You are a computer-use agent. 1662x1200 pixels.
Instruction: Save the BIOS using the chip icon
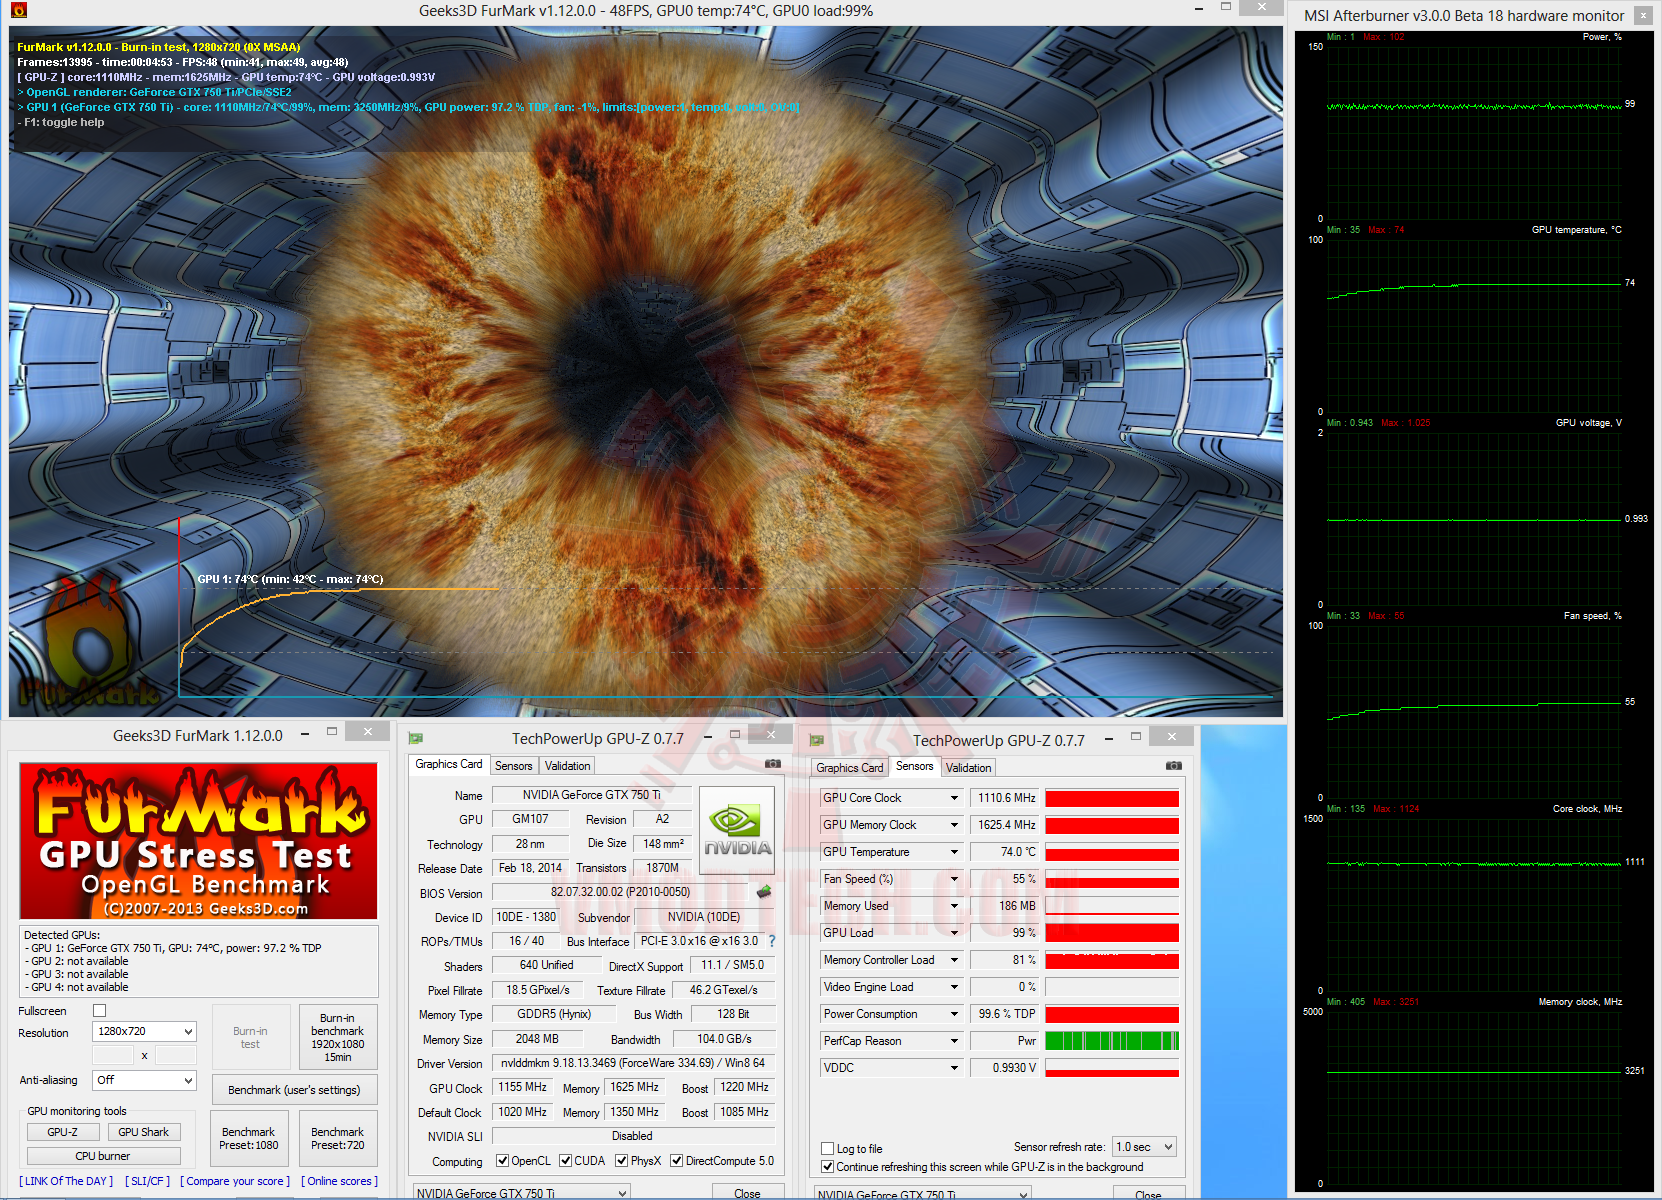(764, 891)
